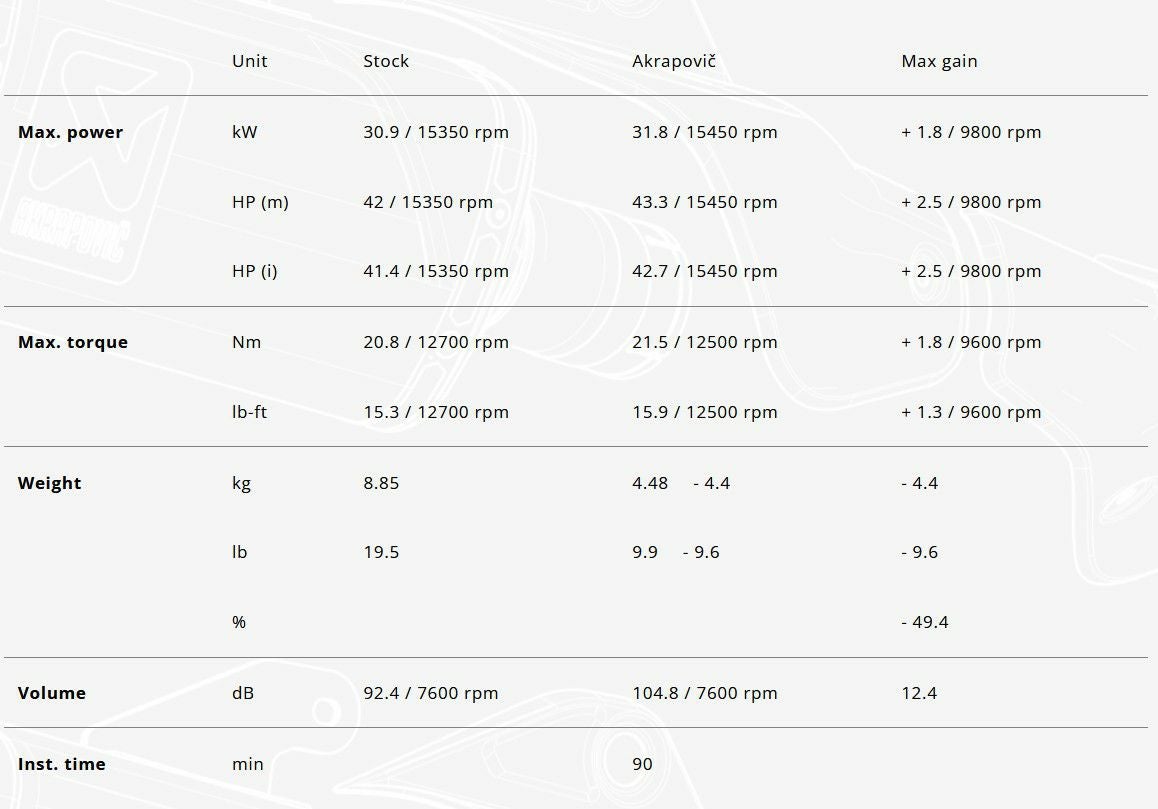Image resolution: width=1158 pixels, height=809 pixels.
Task: Click the "lb-ft" unit label
Action: tap(250, 412)
